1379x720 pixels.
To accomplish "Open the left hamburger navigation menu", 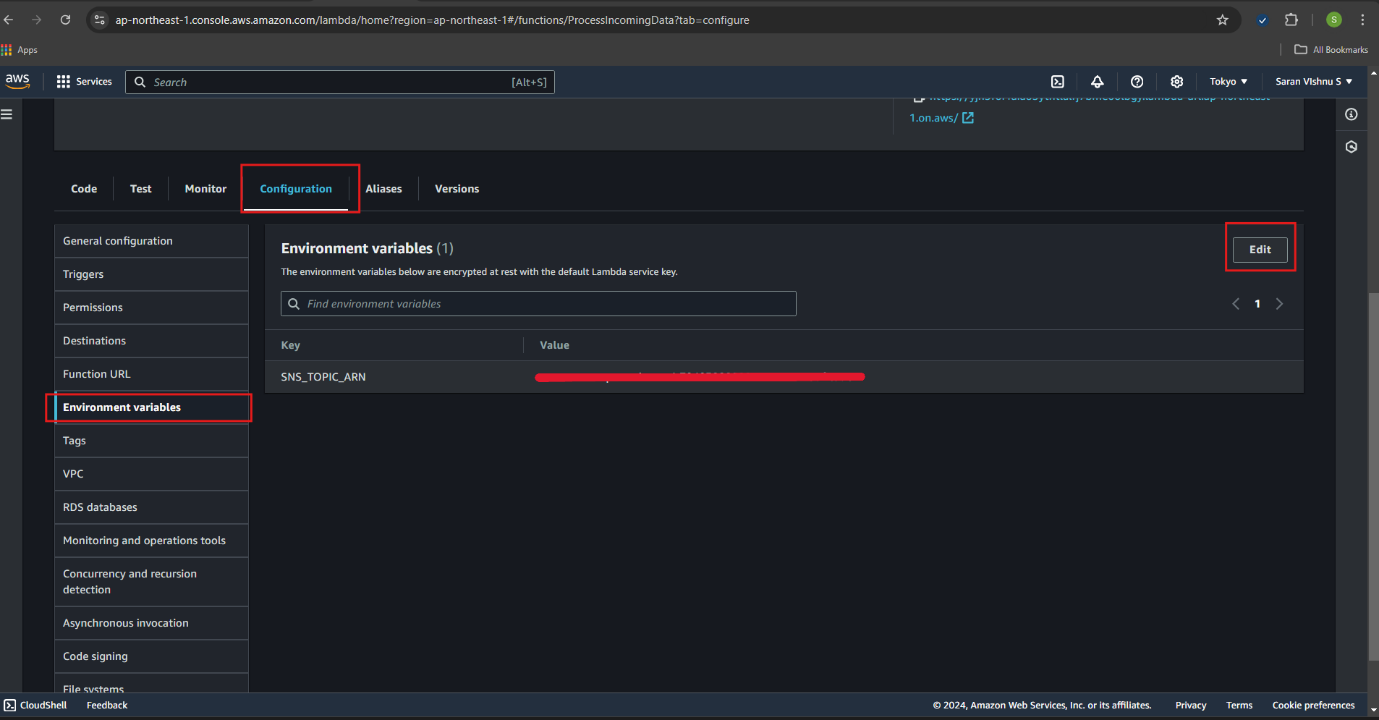I will tap(7, 115).
